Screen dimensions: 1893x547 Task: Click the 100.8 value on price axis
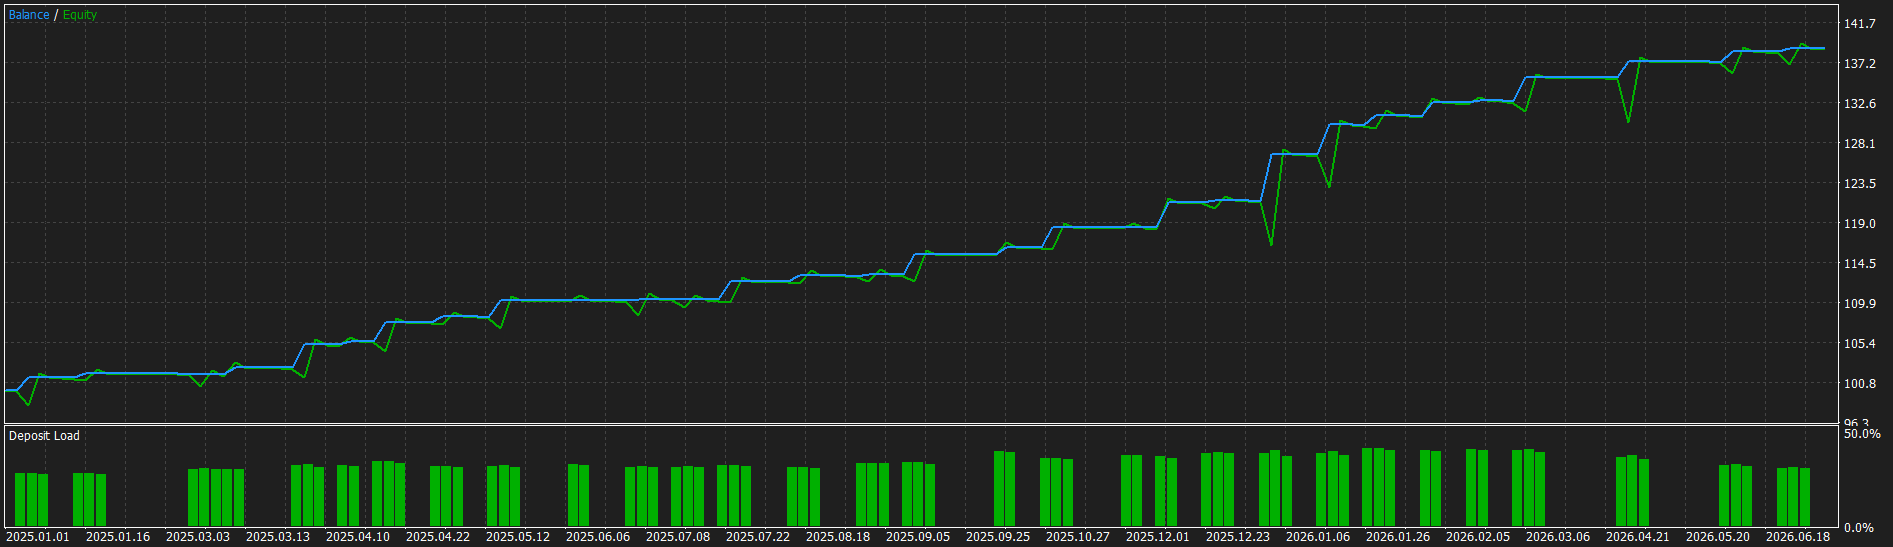[1860, 384]
